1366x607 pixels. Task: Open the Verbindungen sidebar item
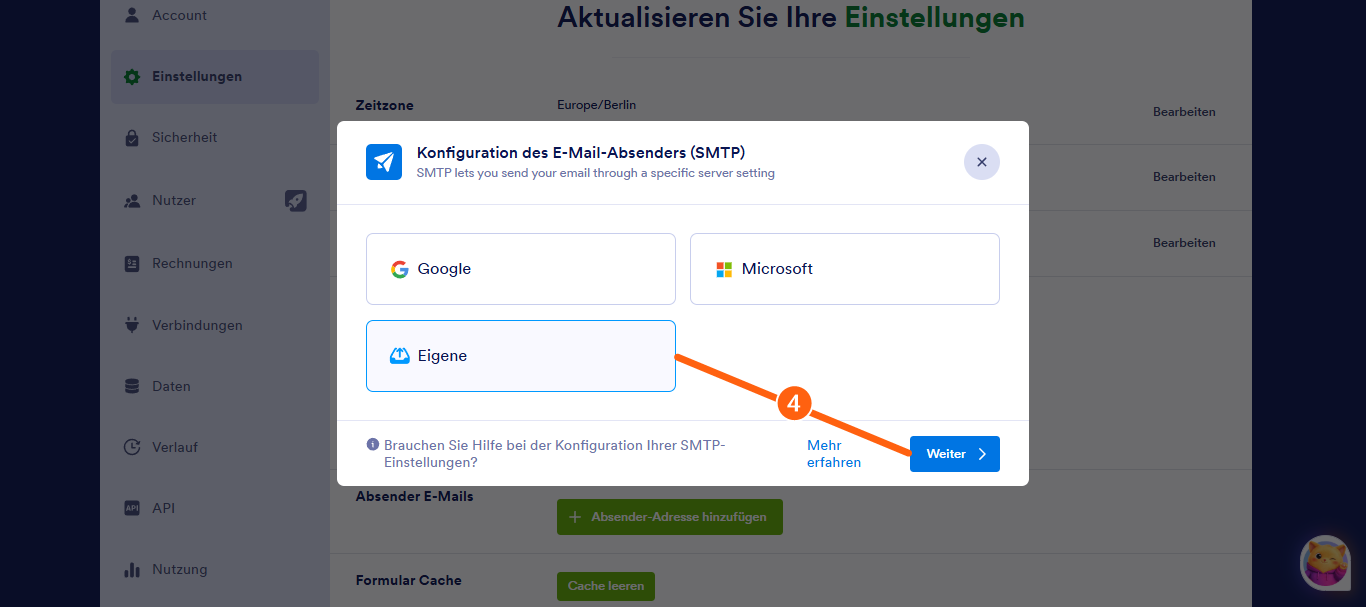click(x=214, y=325)
